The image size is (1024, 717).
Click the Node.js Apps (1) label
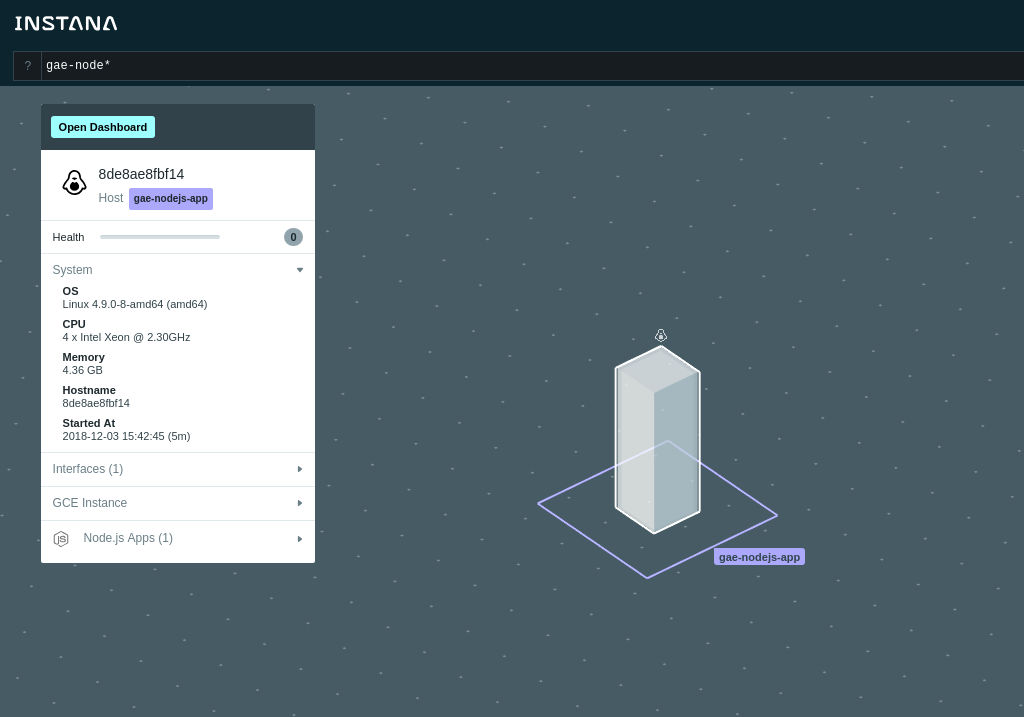pos(128,538)
